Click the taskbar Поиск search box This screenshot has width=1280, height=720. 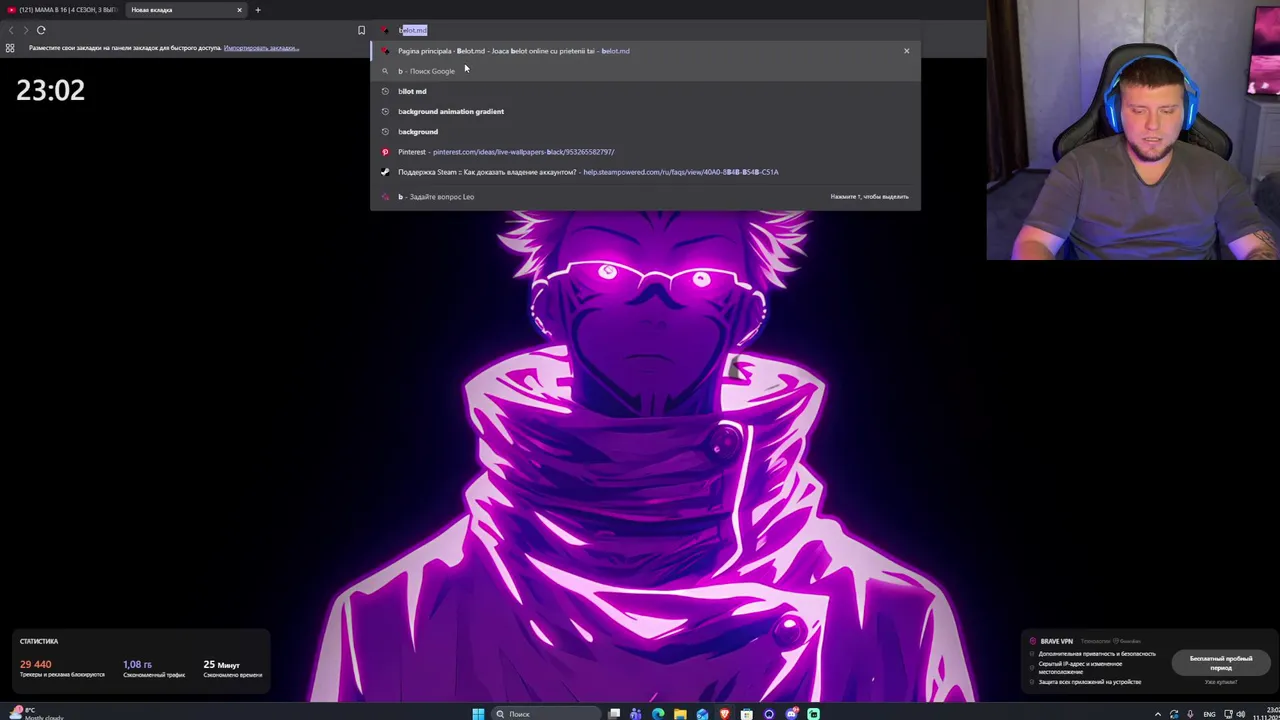tap(547, 713)
